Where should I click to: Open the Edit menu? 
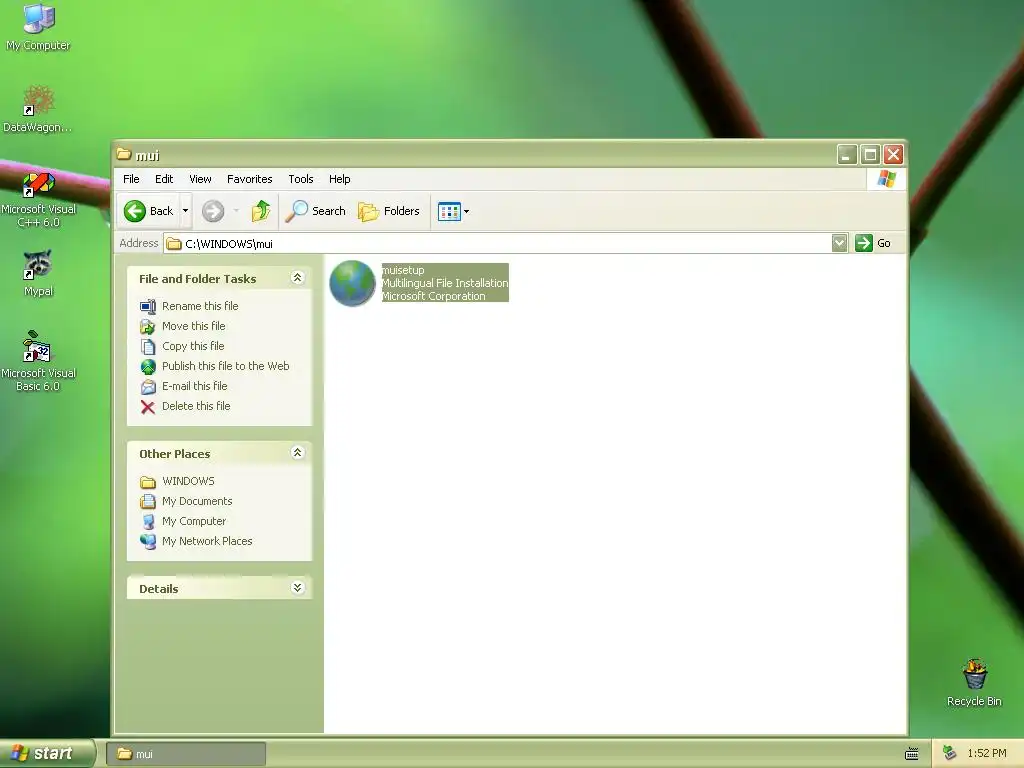click(x=164, y=179)
